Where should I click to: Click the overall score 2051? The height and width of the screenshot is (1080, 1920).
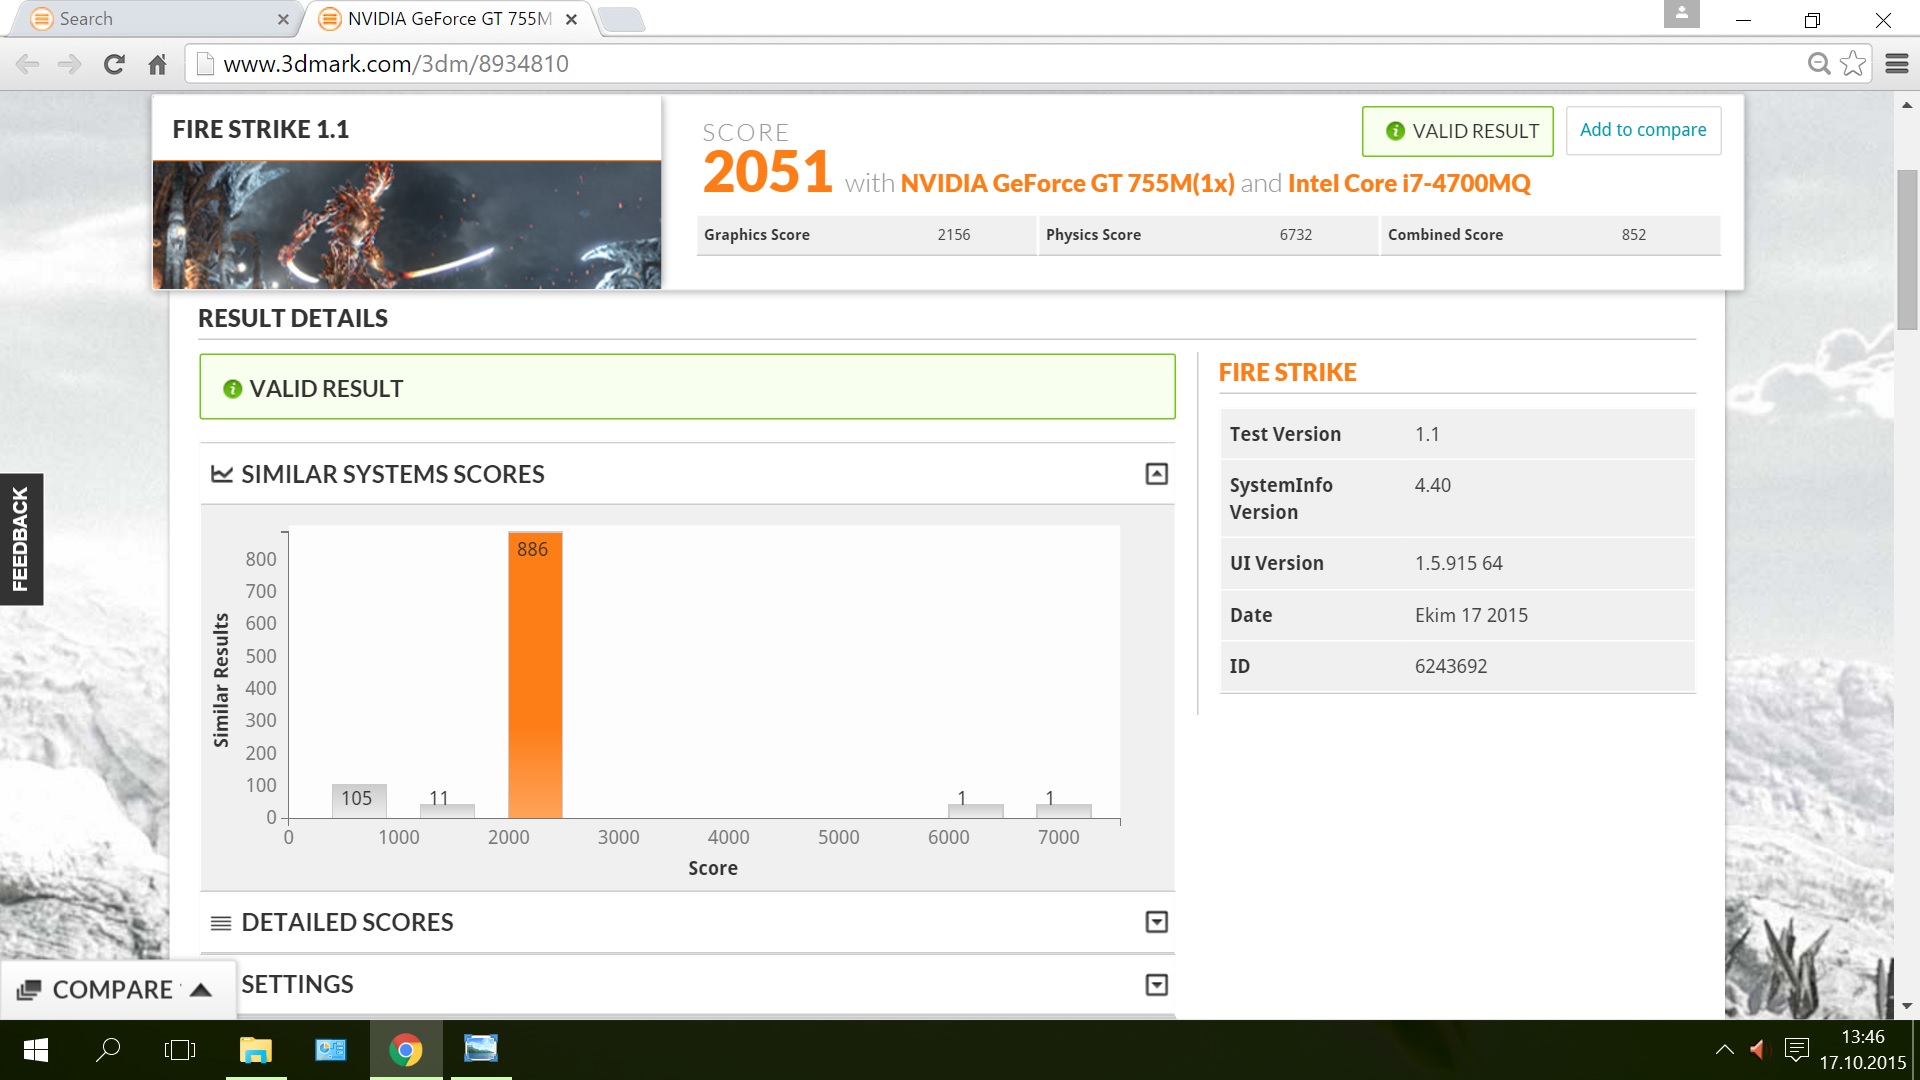[767, 172]
